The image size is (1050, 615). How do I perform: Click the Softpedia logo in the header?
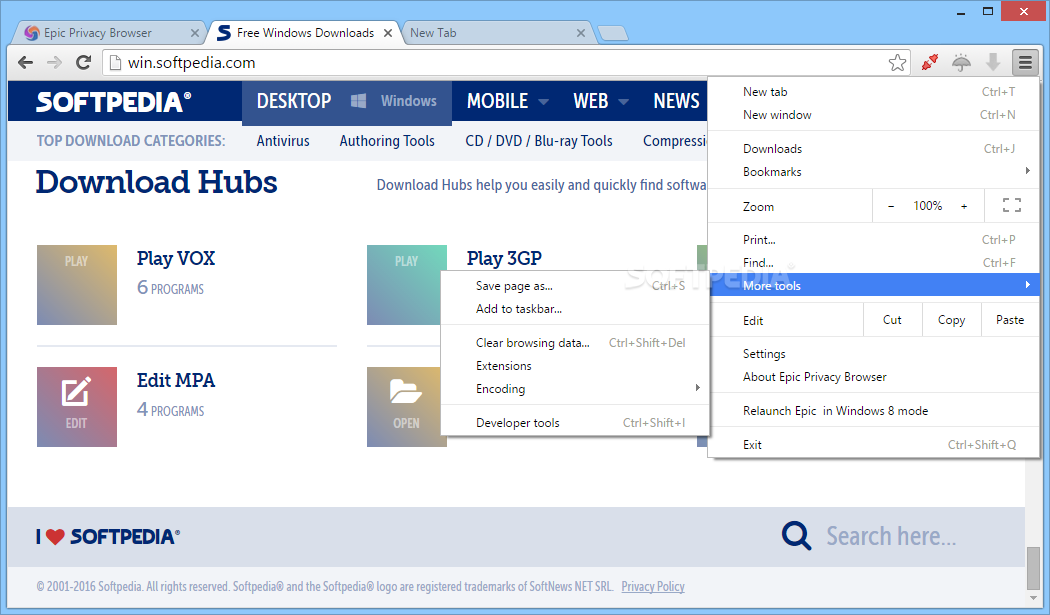coord(113,102)
